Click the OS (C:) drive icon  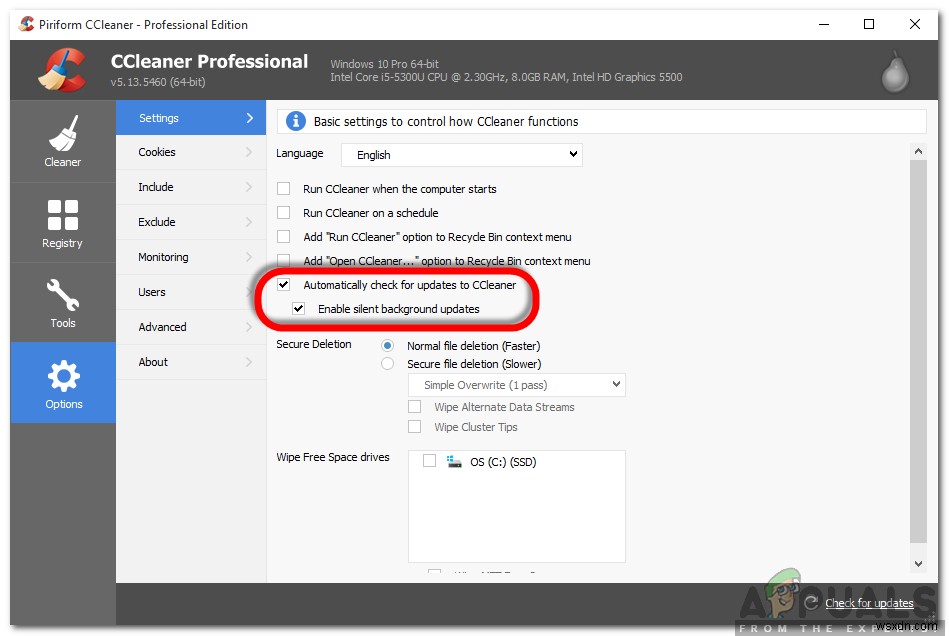(x=455, y=462)
